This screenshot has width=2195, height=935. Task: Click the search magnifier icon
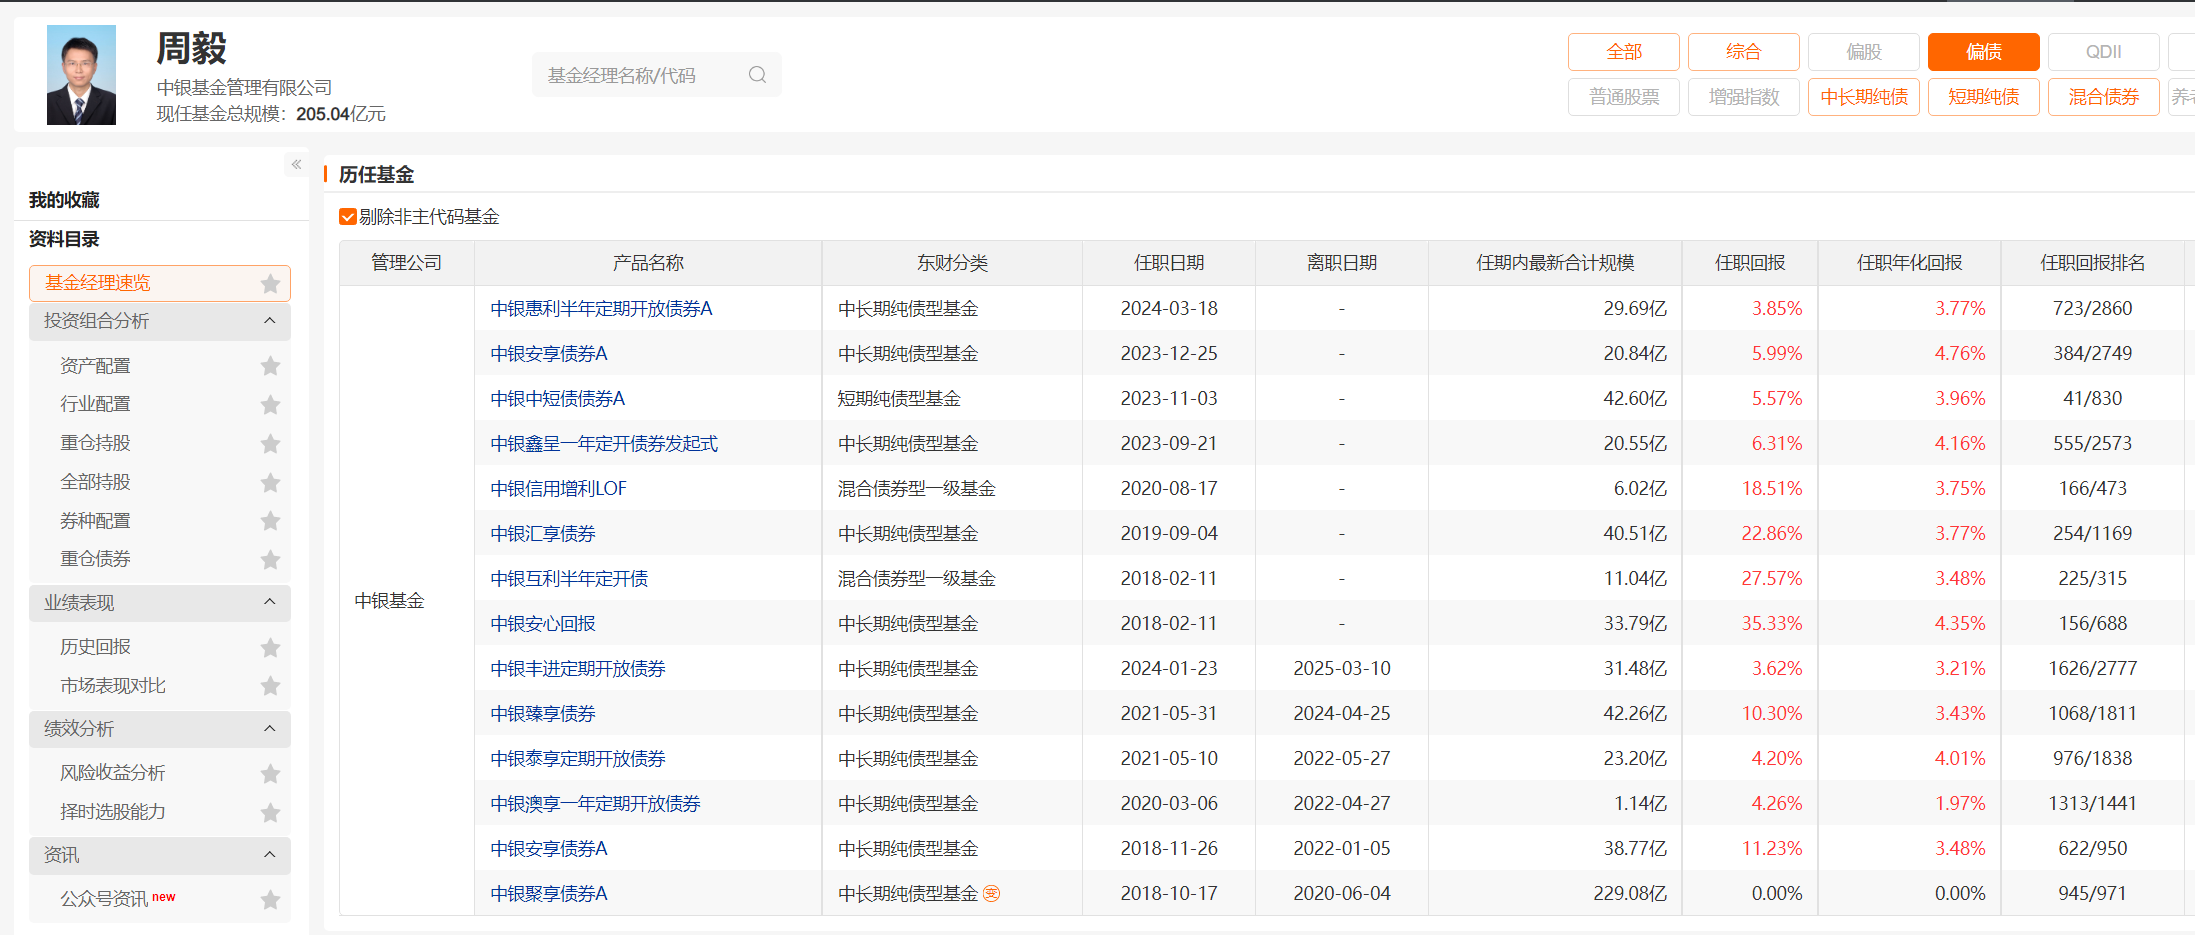coord(757,74)
